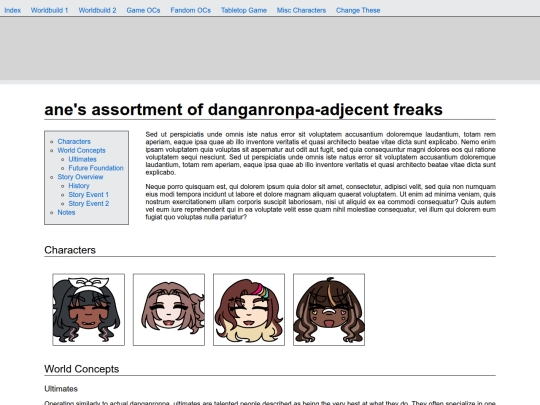
Task: Open black-haired character with white bow
Action: click(x=89, y=310)
